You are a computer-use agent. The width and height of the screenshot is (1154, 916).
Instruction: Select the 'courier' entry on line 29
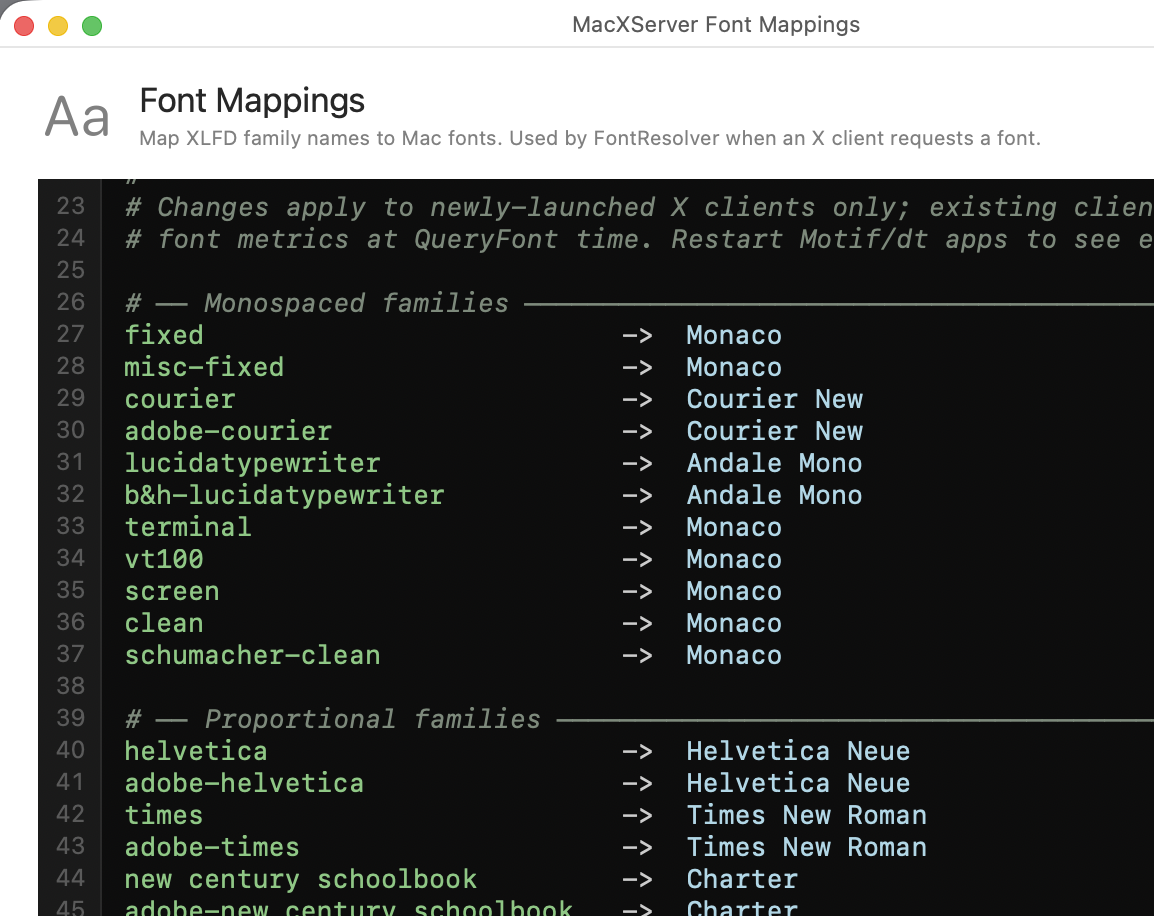pyautogui.click(x=180, y=399)
